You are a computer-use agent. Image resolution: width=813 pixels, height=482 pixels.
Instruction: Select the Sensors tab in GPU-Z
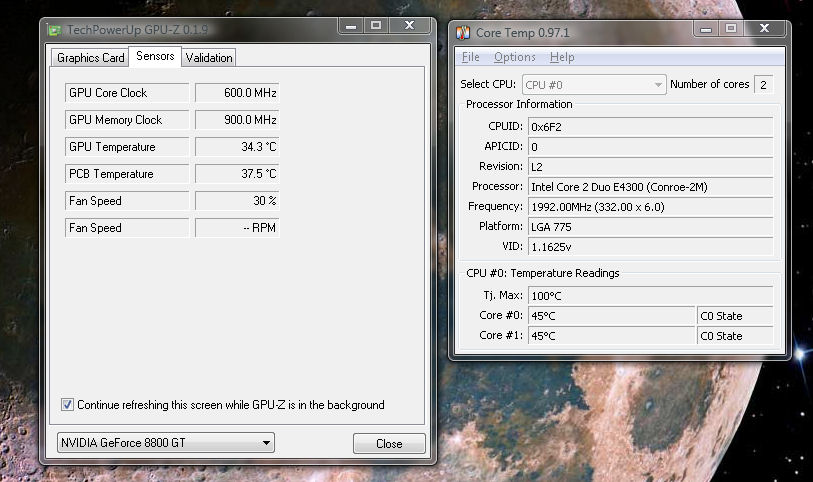coord(155,56)
